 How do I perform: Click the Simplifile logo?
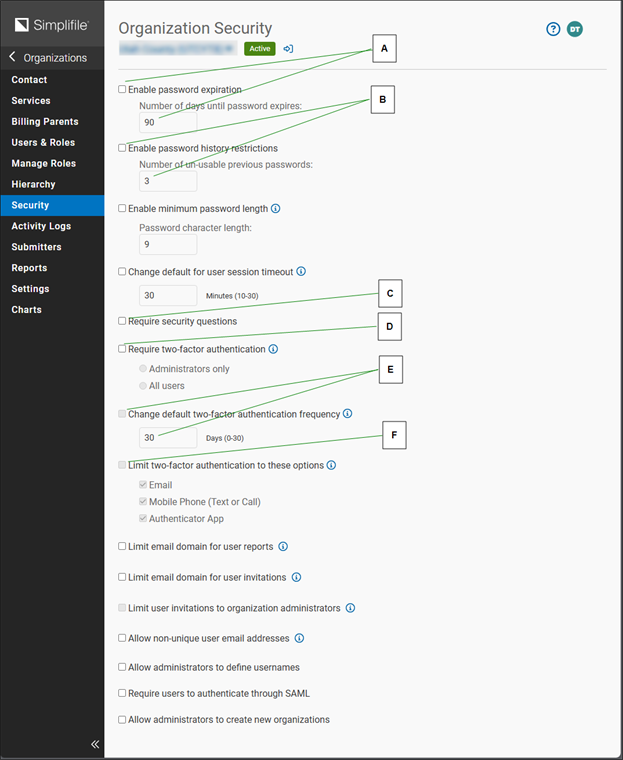tap(51, 25)
